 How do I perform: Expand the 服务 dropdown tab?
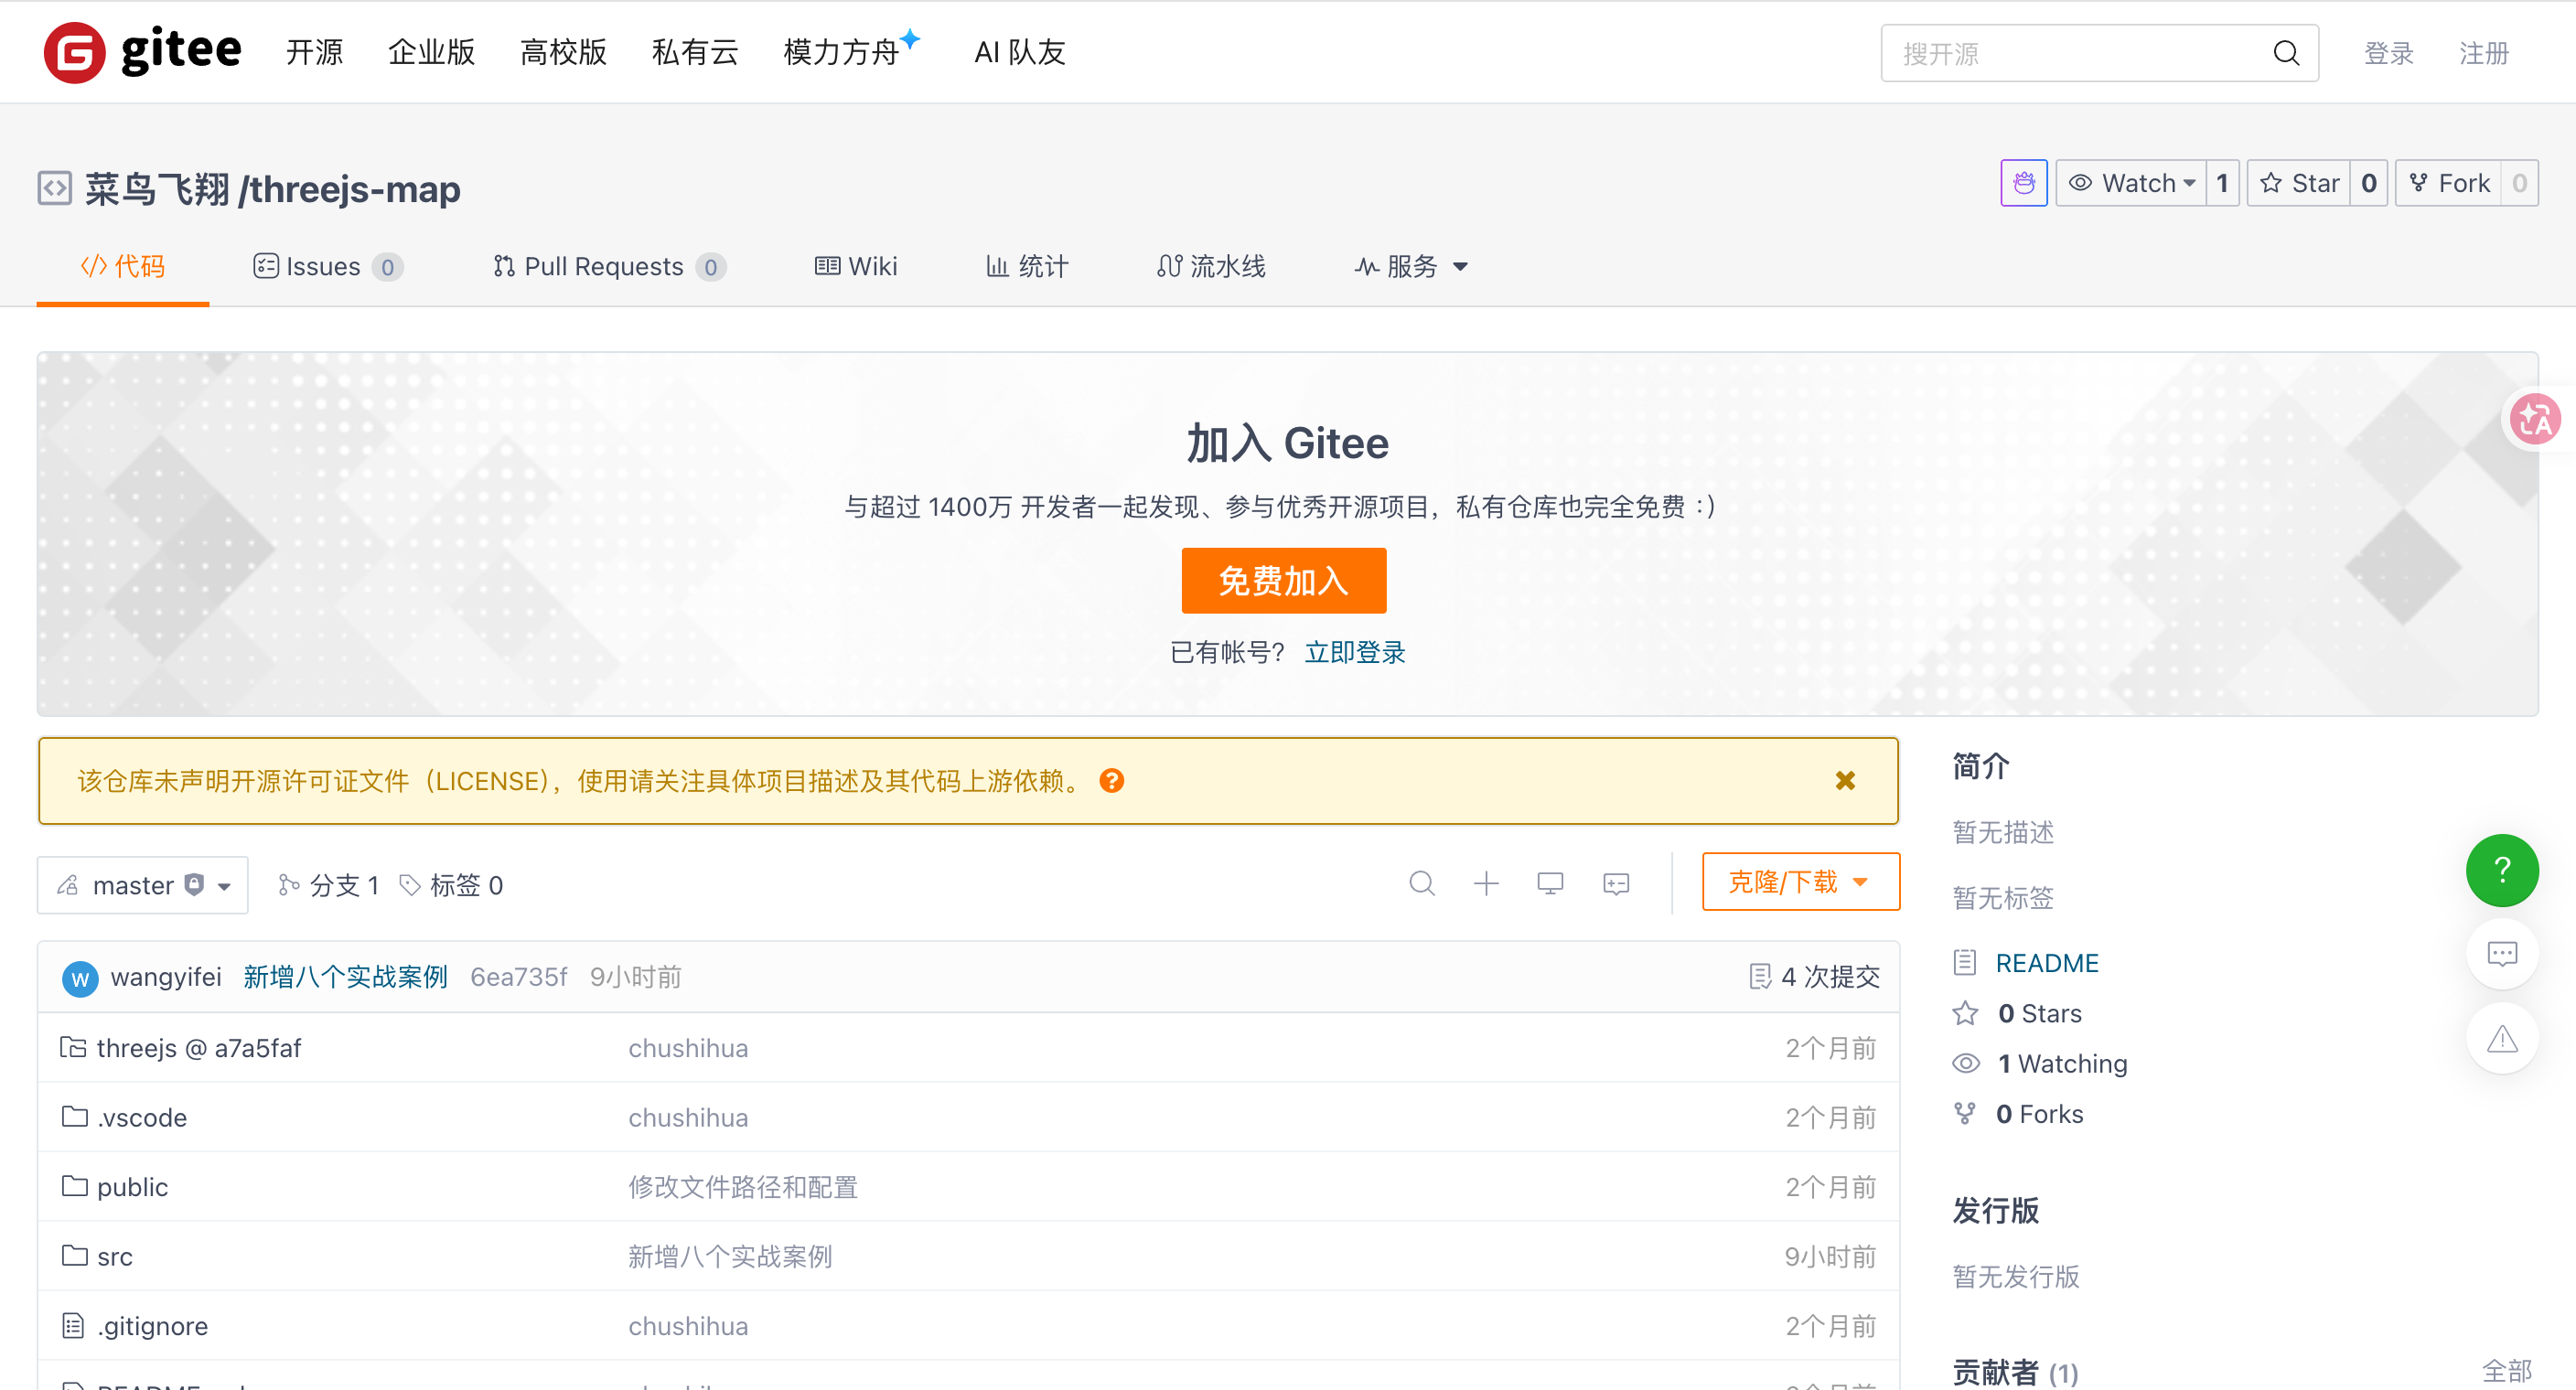1411,266
